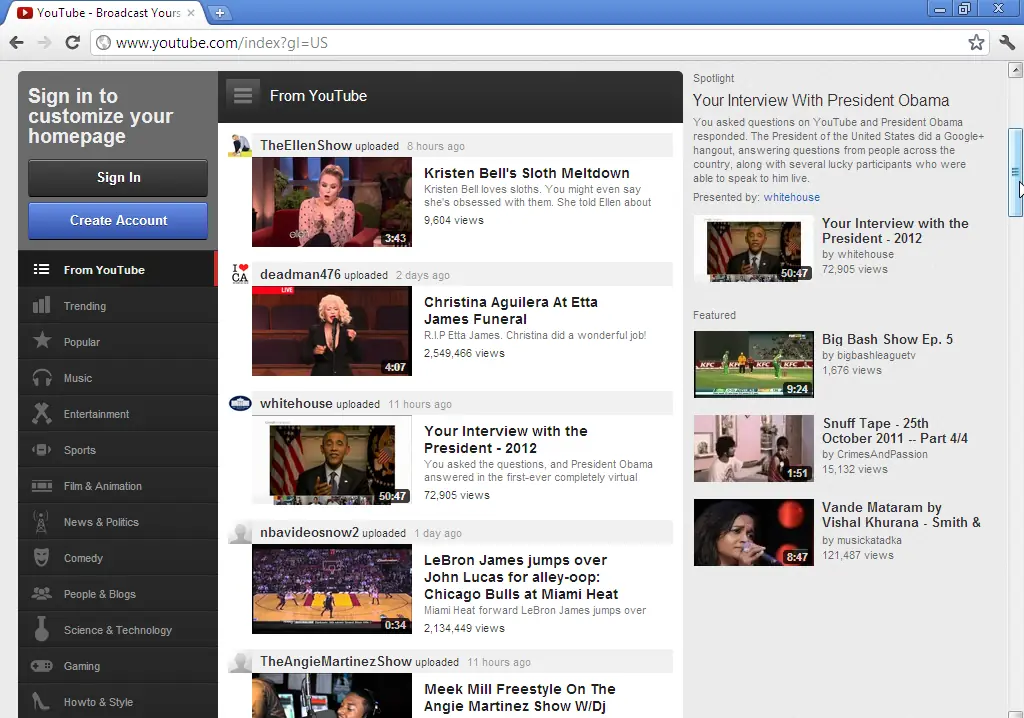Click the vertical scrollbar thumb
Viewport: 1024px width, 718px height.
pyautogui.click(x=1015, y=172)
